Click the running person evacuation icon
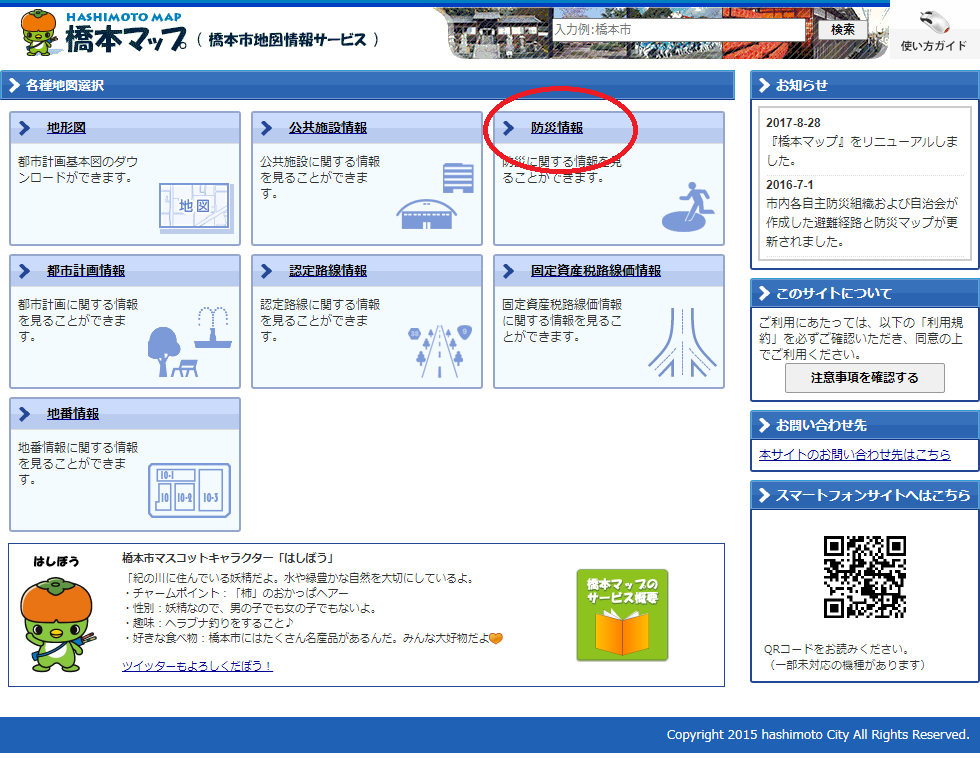The width and height of the screenshot is (980, 758). click(691, 207)
